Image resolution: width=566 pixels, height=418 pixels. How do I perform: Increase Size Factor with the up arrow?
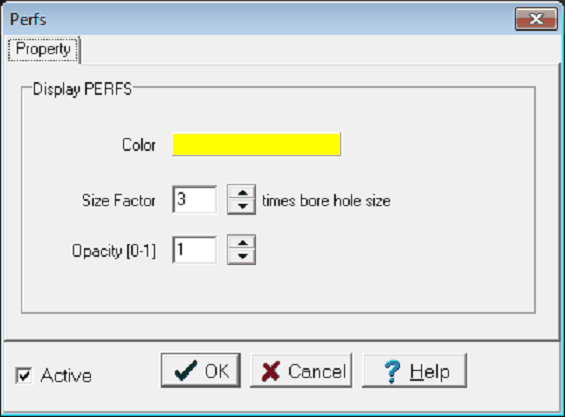pos(242,192)
